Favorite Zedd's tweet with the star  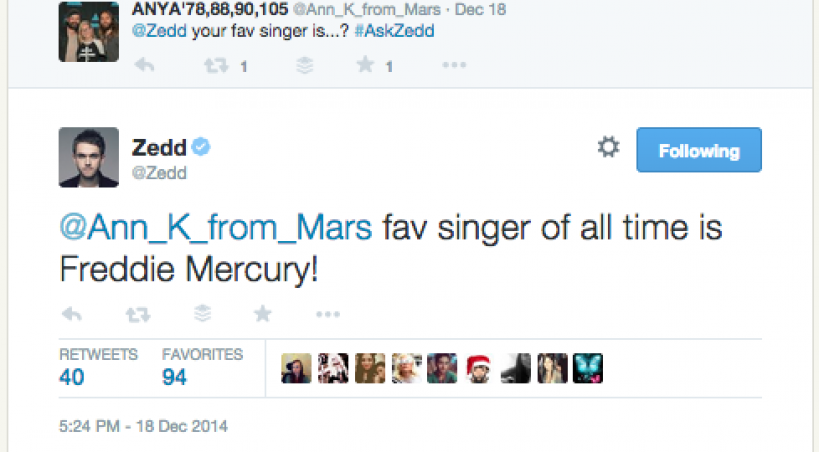coord(262,314)
